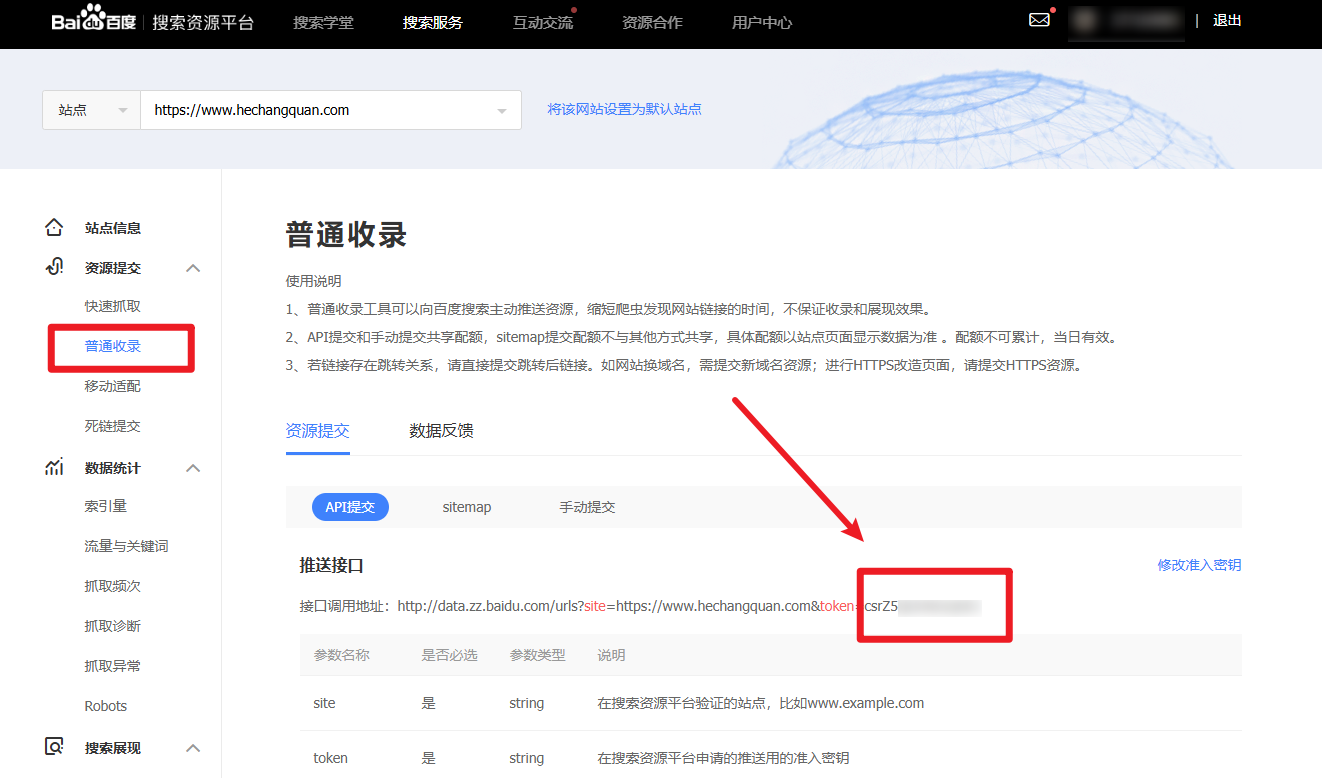Image resolution: width=1322 pixels, height=778 pixels.
Task: Click the 搜索资源平台 platform title
Action: (204, 22)
